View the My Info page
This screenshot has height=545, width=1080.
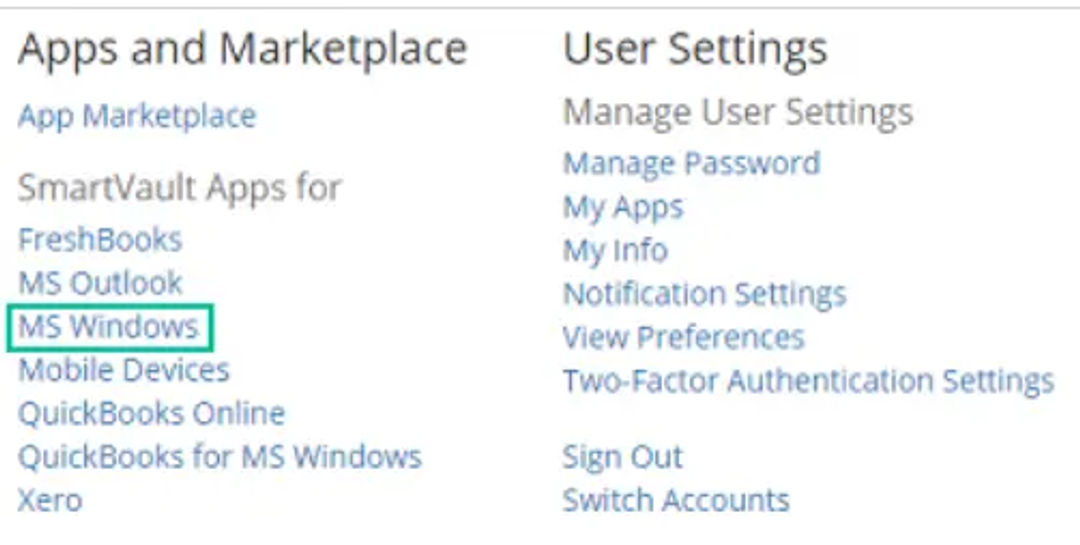[615, 250]
